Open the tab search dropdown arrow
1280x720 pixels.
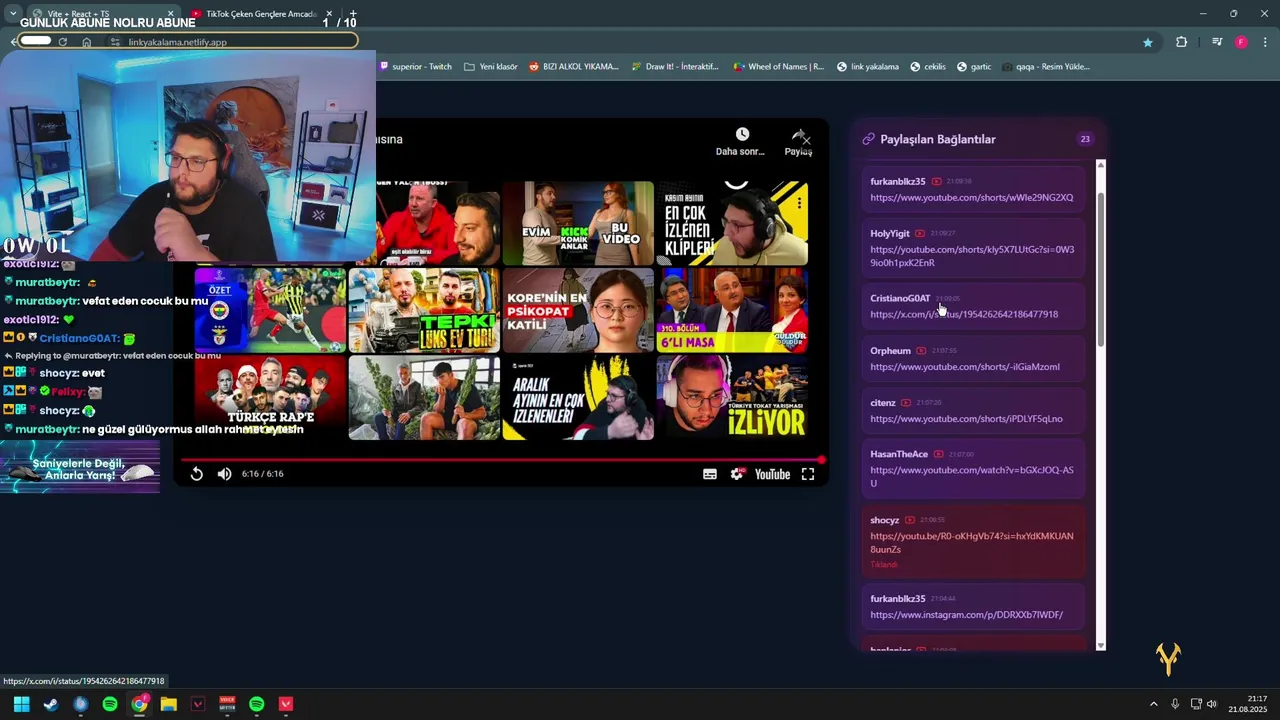pos(12,14)
